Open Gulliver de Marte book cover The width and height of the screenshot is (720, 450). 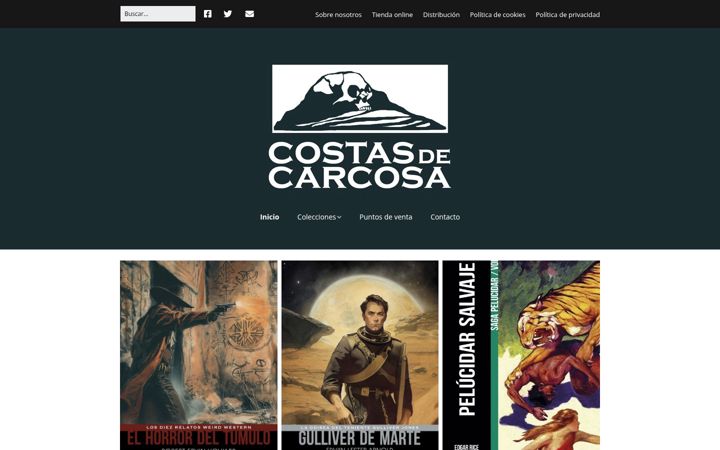pos(360,355)
